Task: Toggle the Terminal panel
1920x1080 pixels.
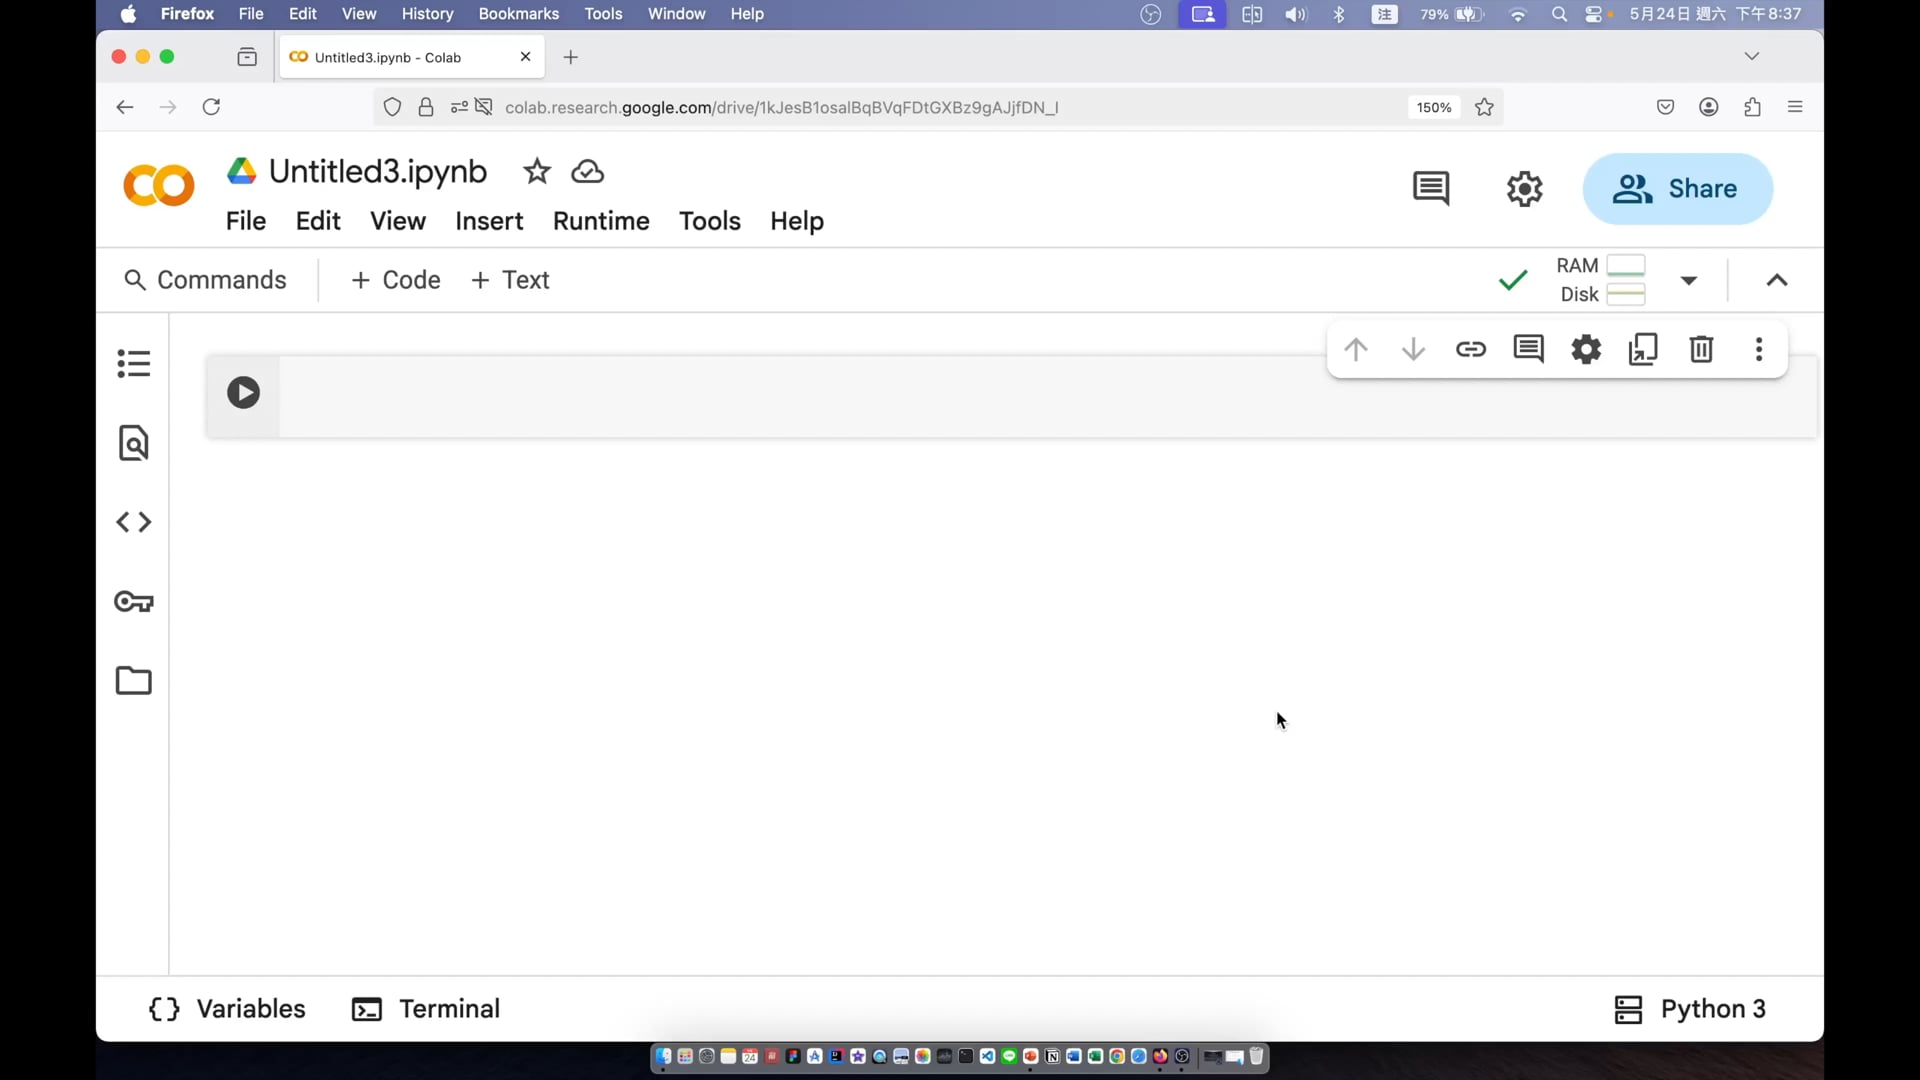Action: [426, 1009]
